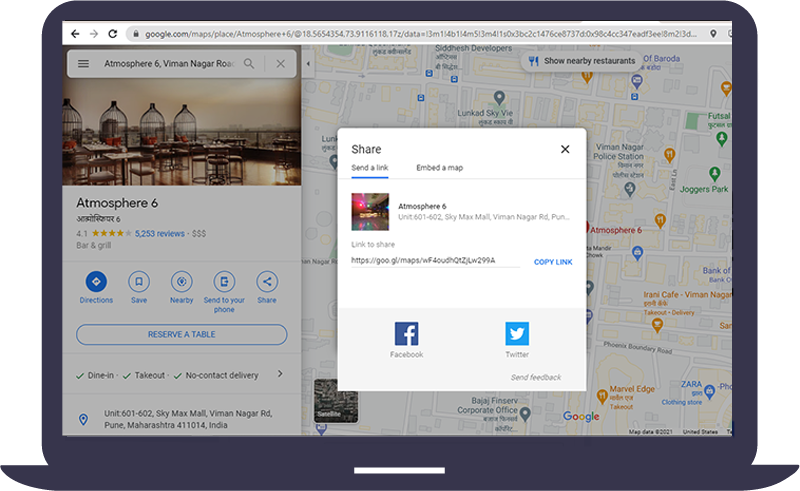The height and width of the screenshot is (491, 800).
Task: Click the Dine-in attribute text
Action: click(101, 375)
